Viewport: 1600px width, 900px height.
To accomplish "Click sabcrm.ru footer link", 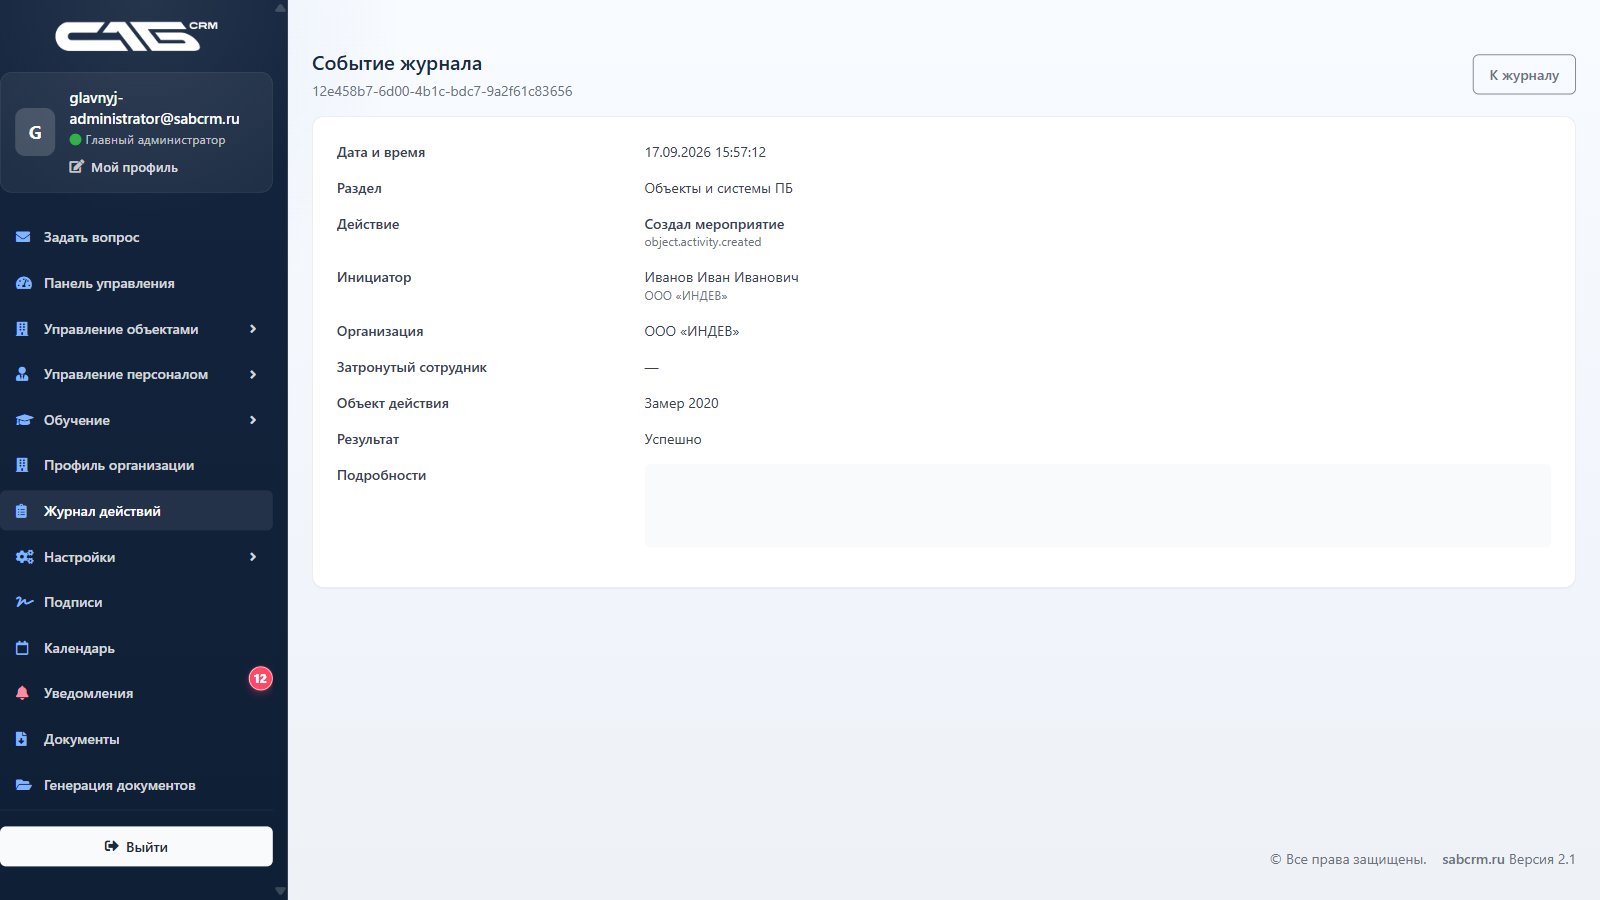I will coord(1473,859).
